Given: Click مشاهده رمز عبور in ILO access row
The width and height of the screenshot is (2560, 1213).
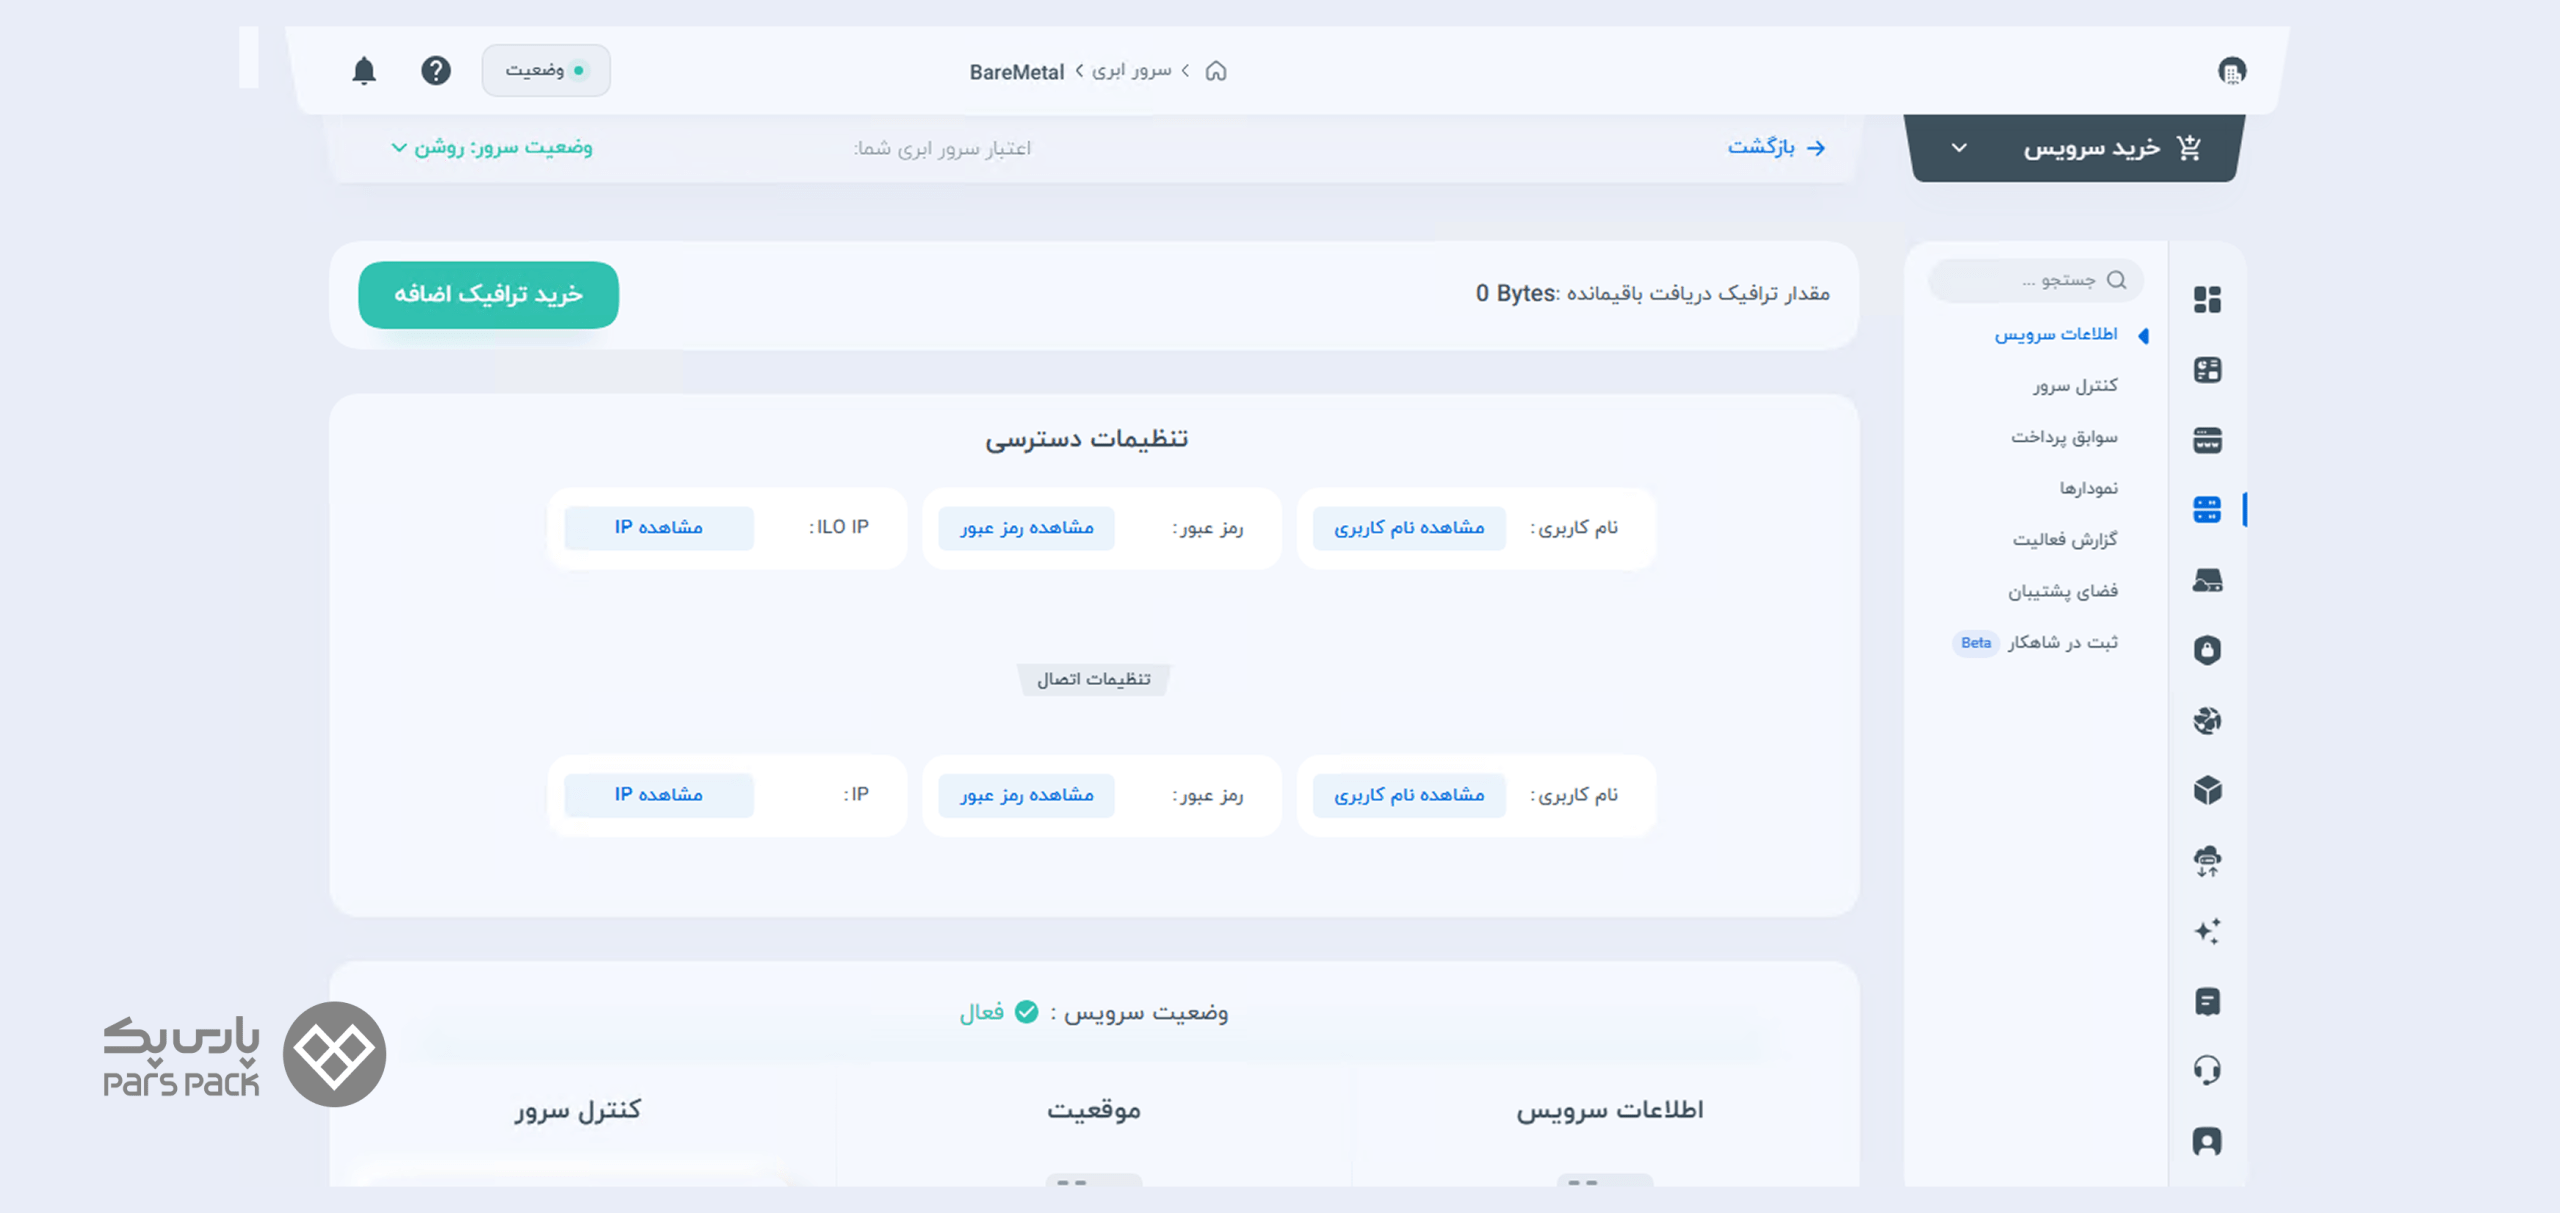Looking at the screenshot, I should click(x=1027, y=528).
